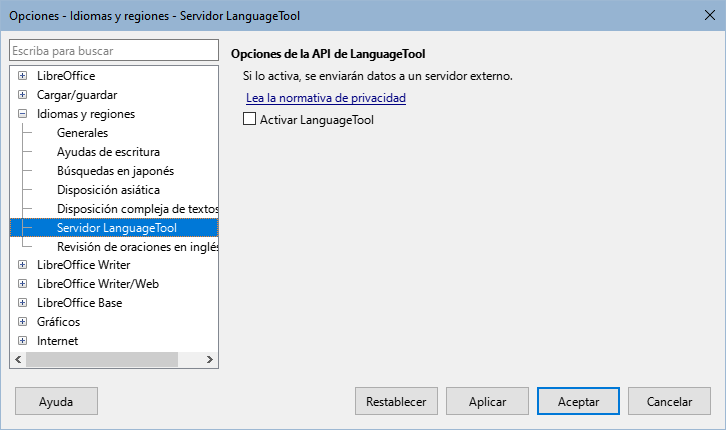Select the LibreOffice label in tree
Image resolution: width=726 pixels, height=430 pixels.
click(x=66, y=75)
